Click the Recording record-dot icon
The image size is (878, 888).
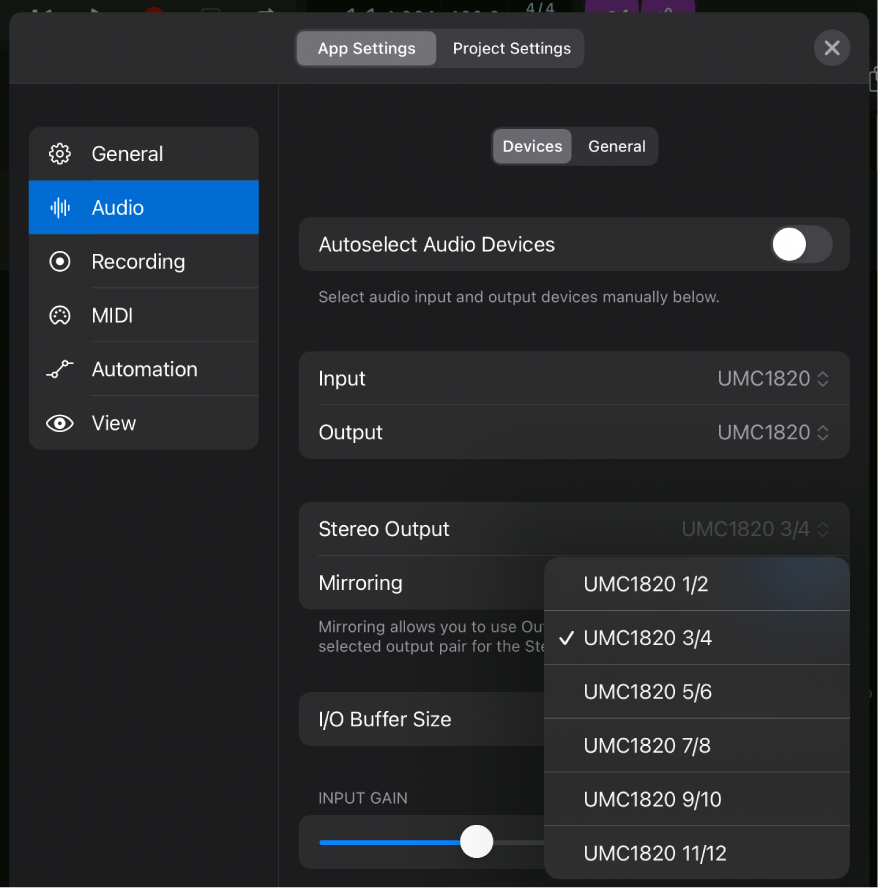click(x=59, y=261)
